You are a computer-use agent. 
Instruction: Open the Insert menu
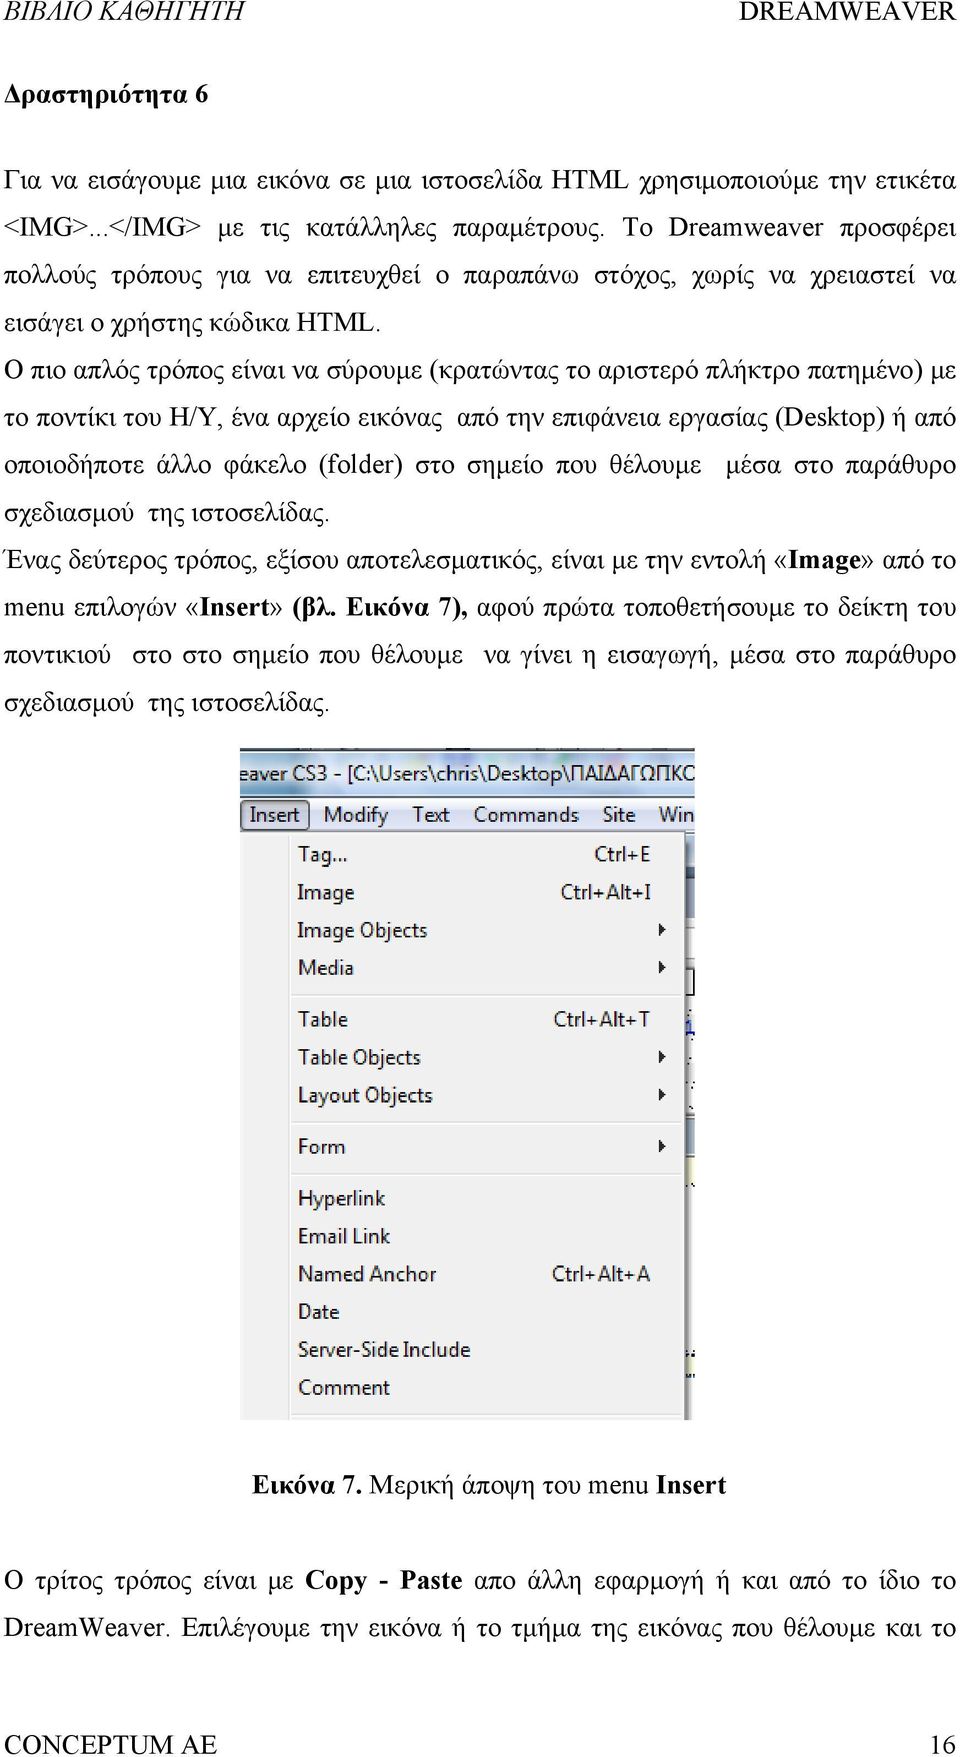[x=274, y=815]
